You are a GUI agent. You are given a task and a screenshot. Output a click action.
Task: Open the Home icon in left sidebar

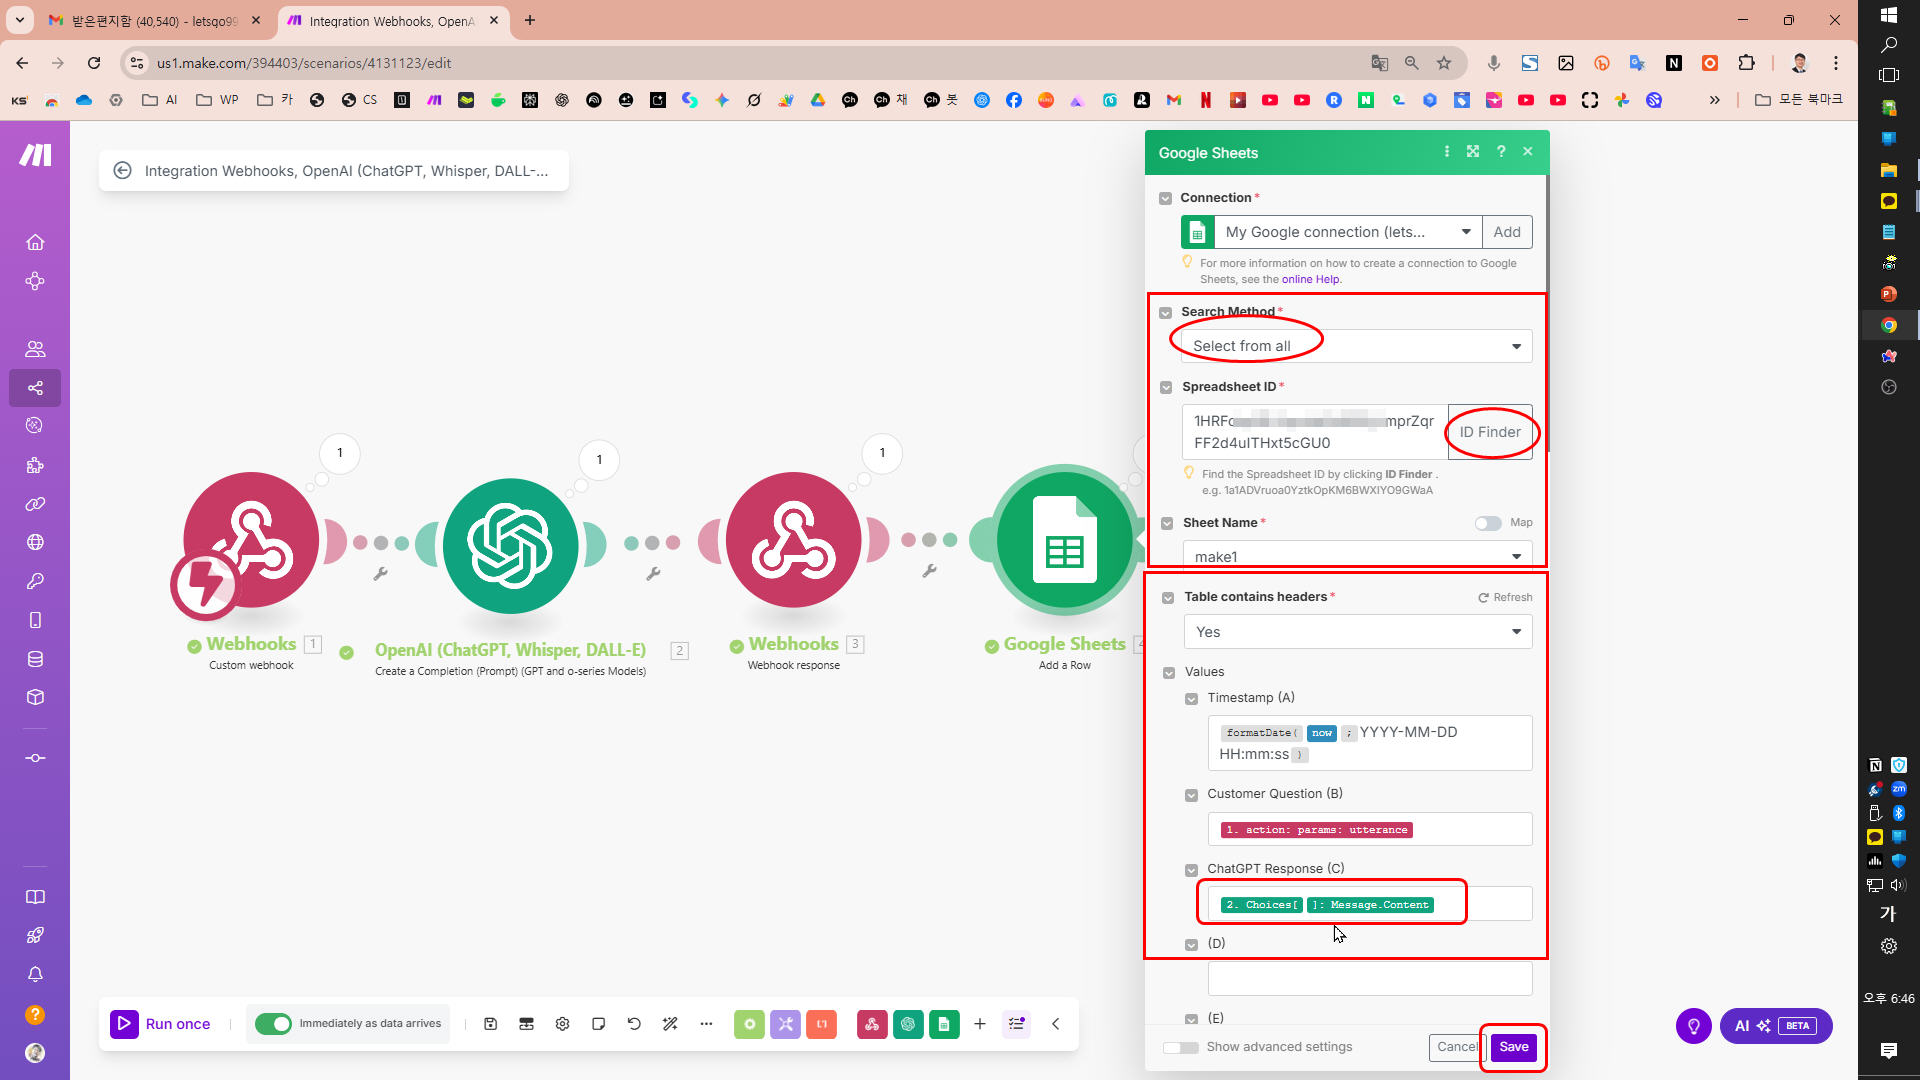[35, 243]
